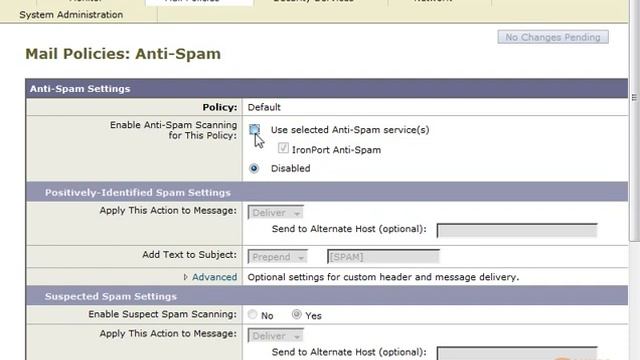Click the Mail Policies: Anti-Spam heading
Screen dimensions: 640x360
tap(123, 54)
